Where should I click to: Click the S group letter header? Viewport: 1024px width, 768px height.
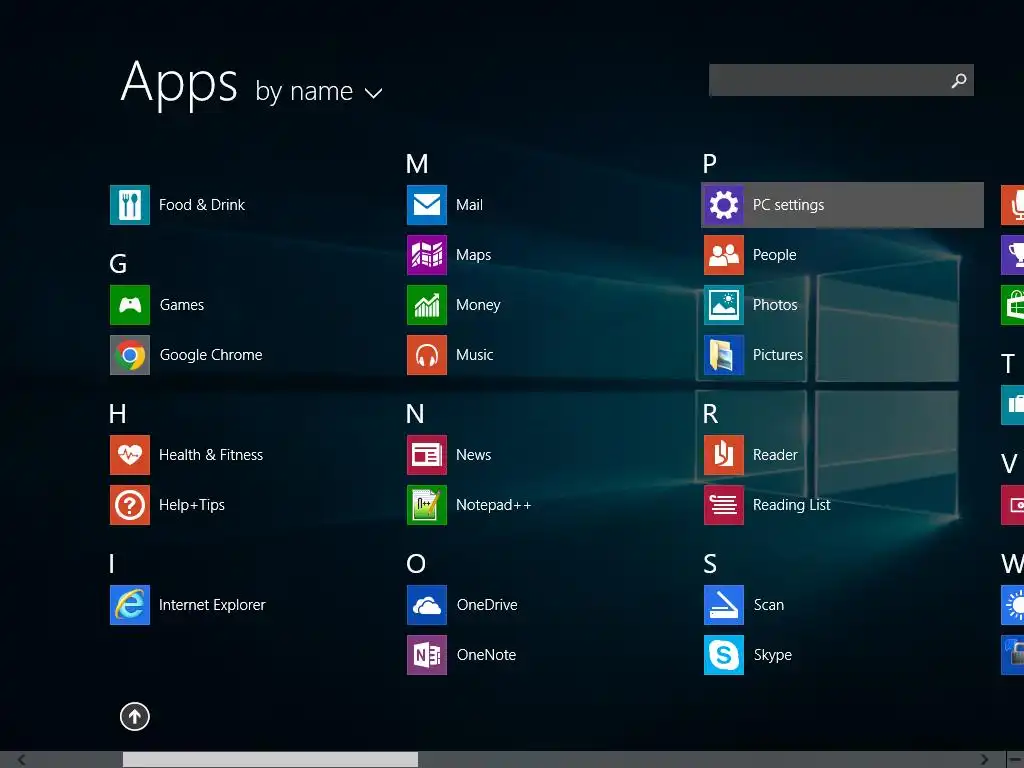[x=710, y=564]
